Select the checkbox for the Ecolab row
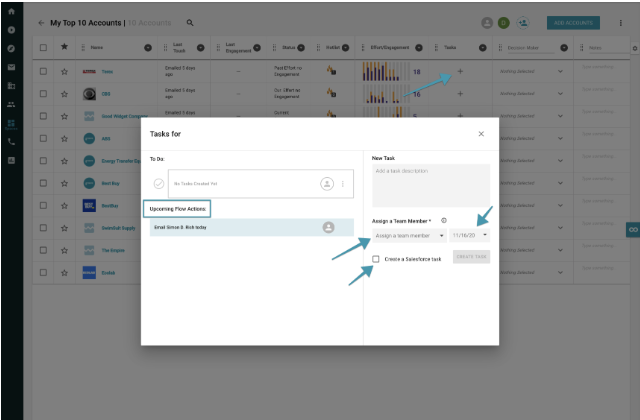 pyautogui.click(x=43, y=272)
